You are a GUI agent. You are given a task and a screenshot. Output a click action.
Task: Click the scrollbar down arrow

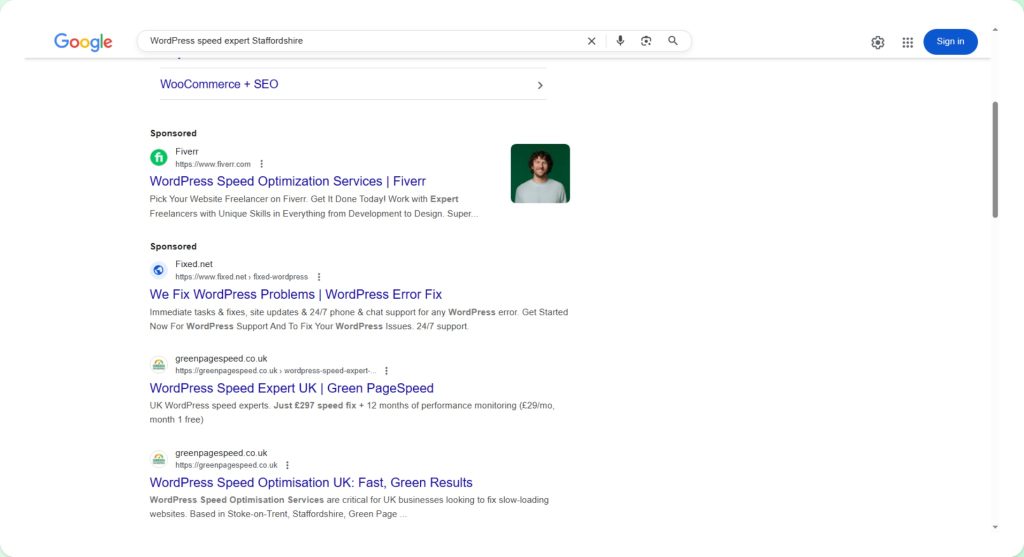[x=995, y=527]
